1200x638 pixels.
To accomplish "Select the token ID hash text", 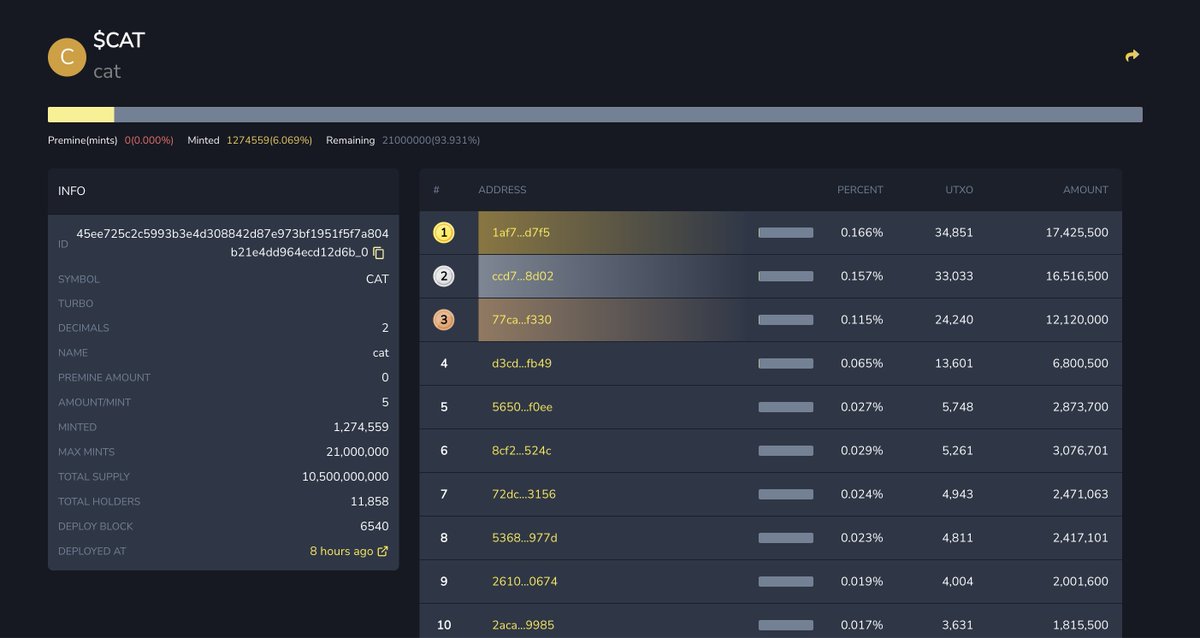I will (232, 243).
